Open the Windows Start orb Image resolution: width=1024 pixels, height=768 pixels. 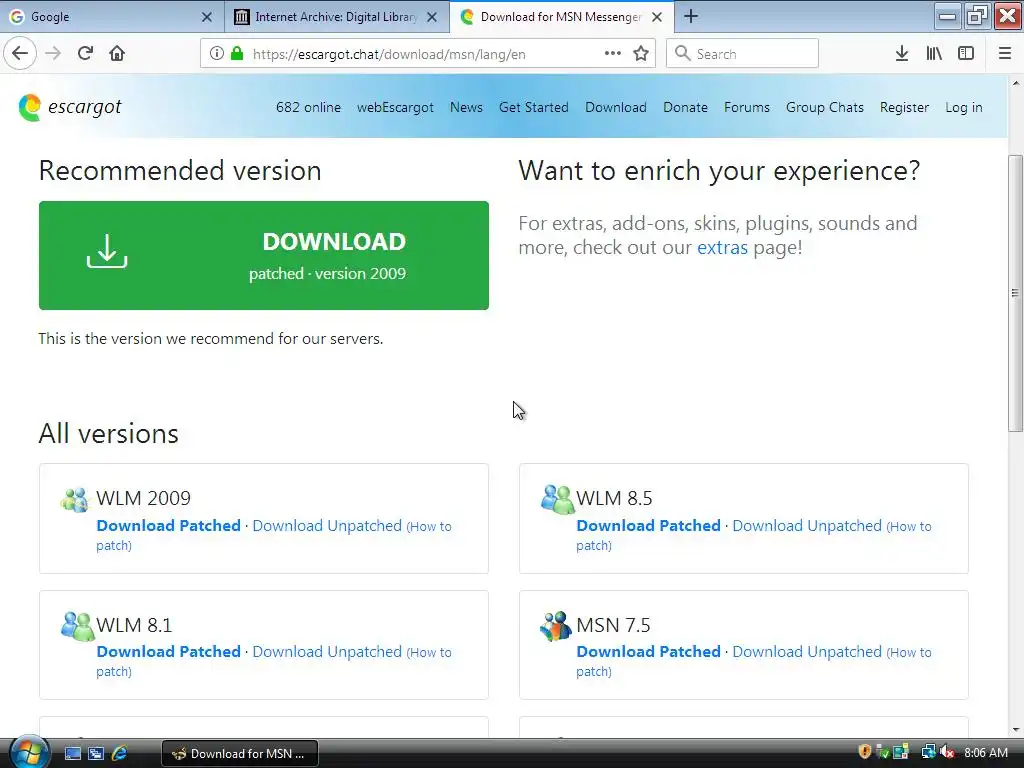tap(29, 752)
